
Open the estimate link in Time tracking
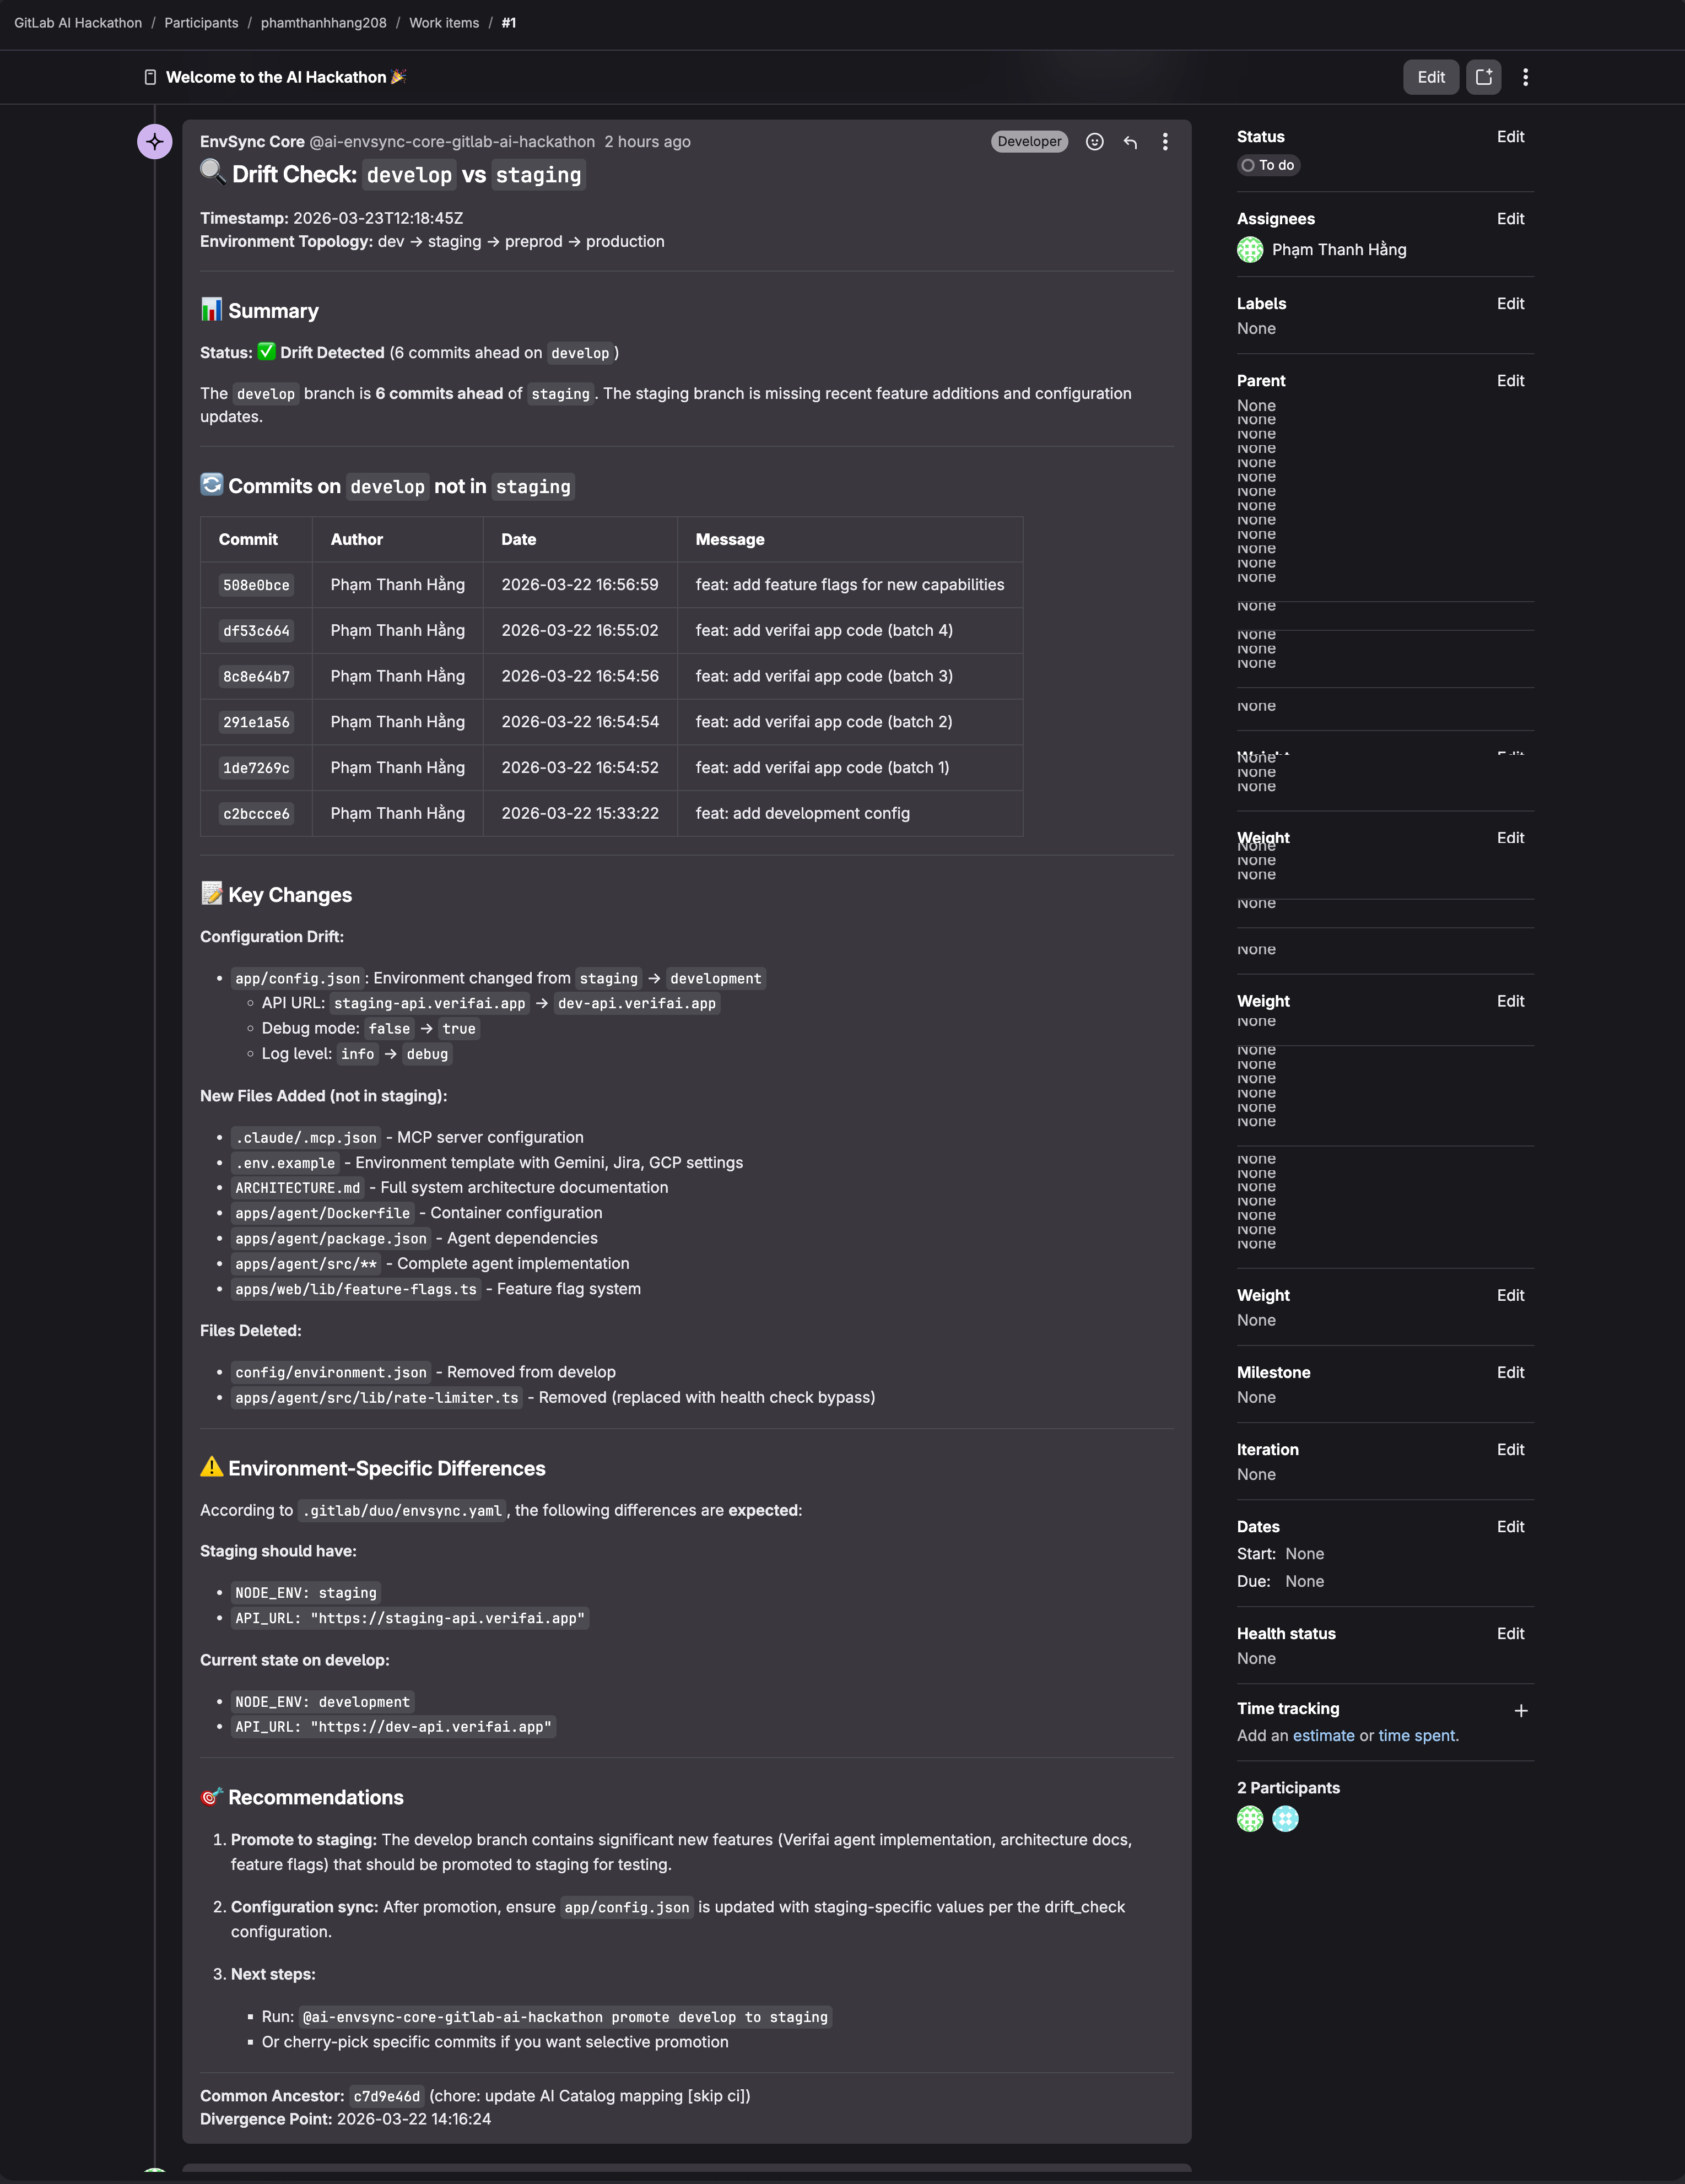(x=1323, y=1736)
